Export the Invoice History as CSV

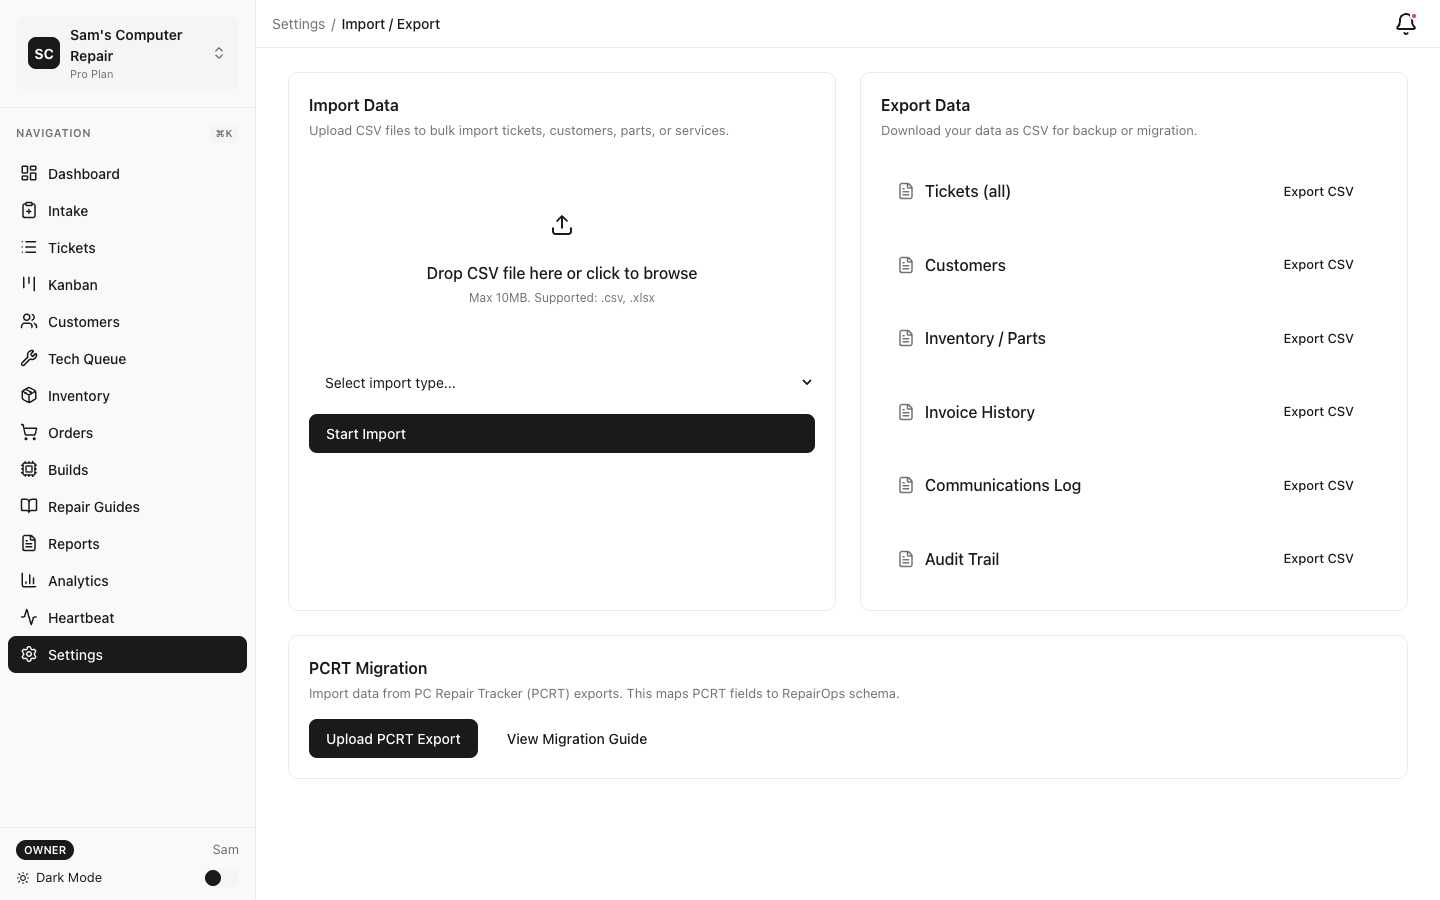pyautogui.click(x=1318, y=411)
